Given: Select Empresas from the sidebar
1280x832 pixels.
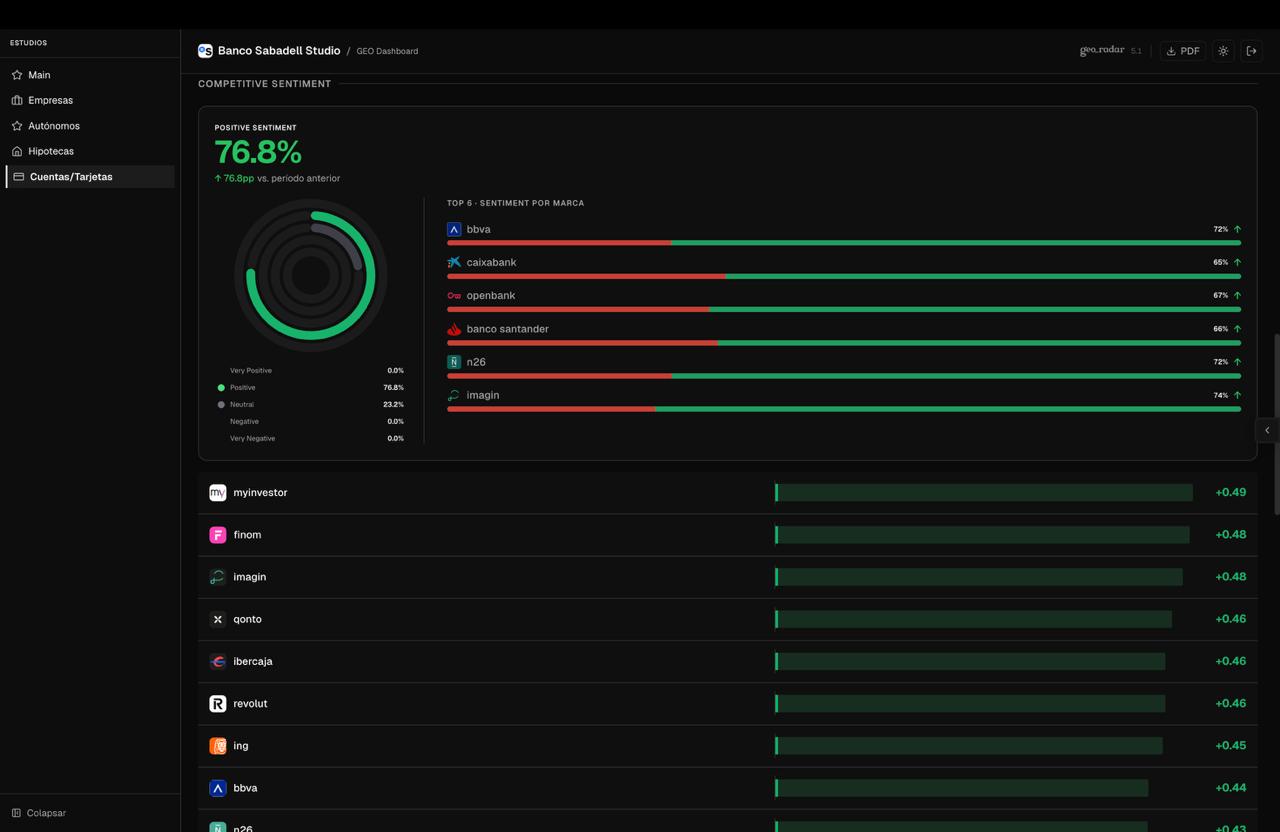Looking at the screenshot, I should (x=50, y=100).
